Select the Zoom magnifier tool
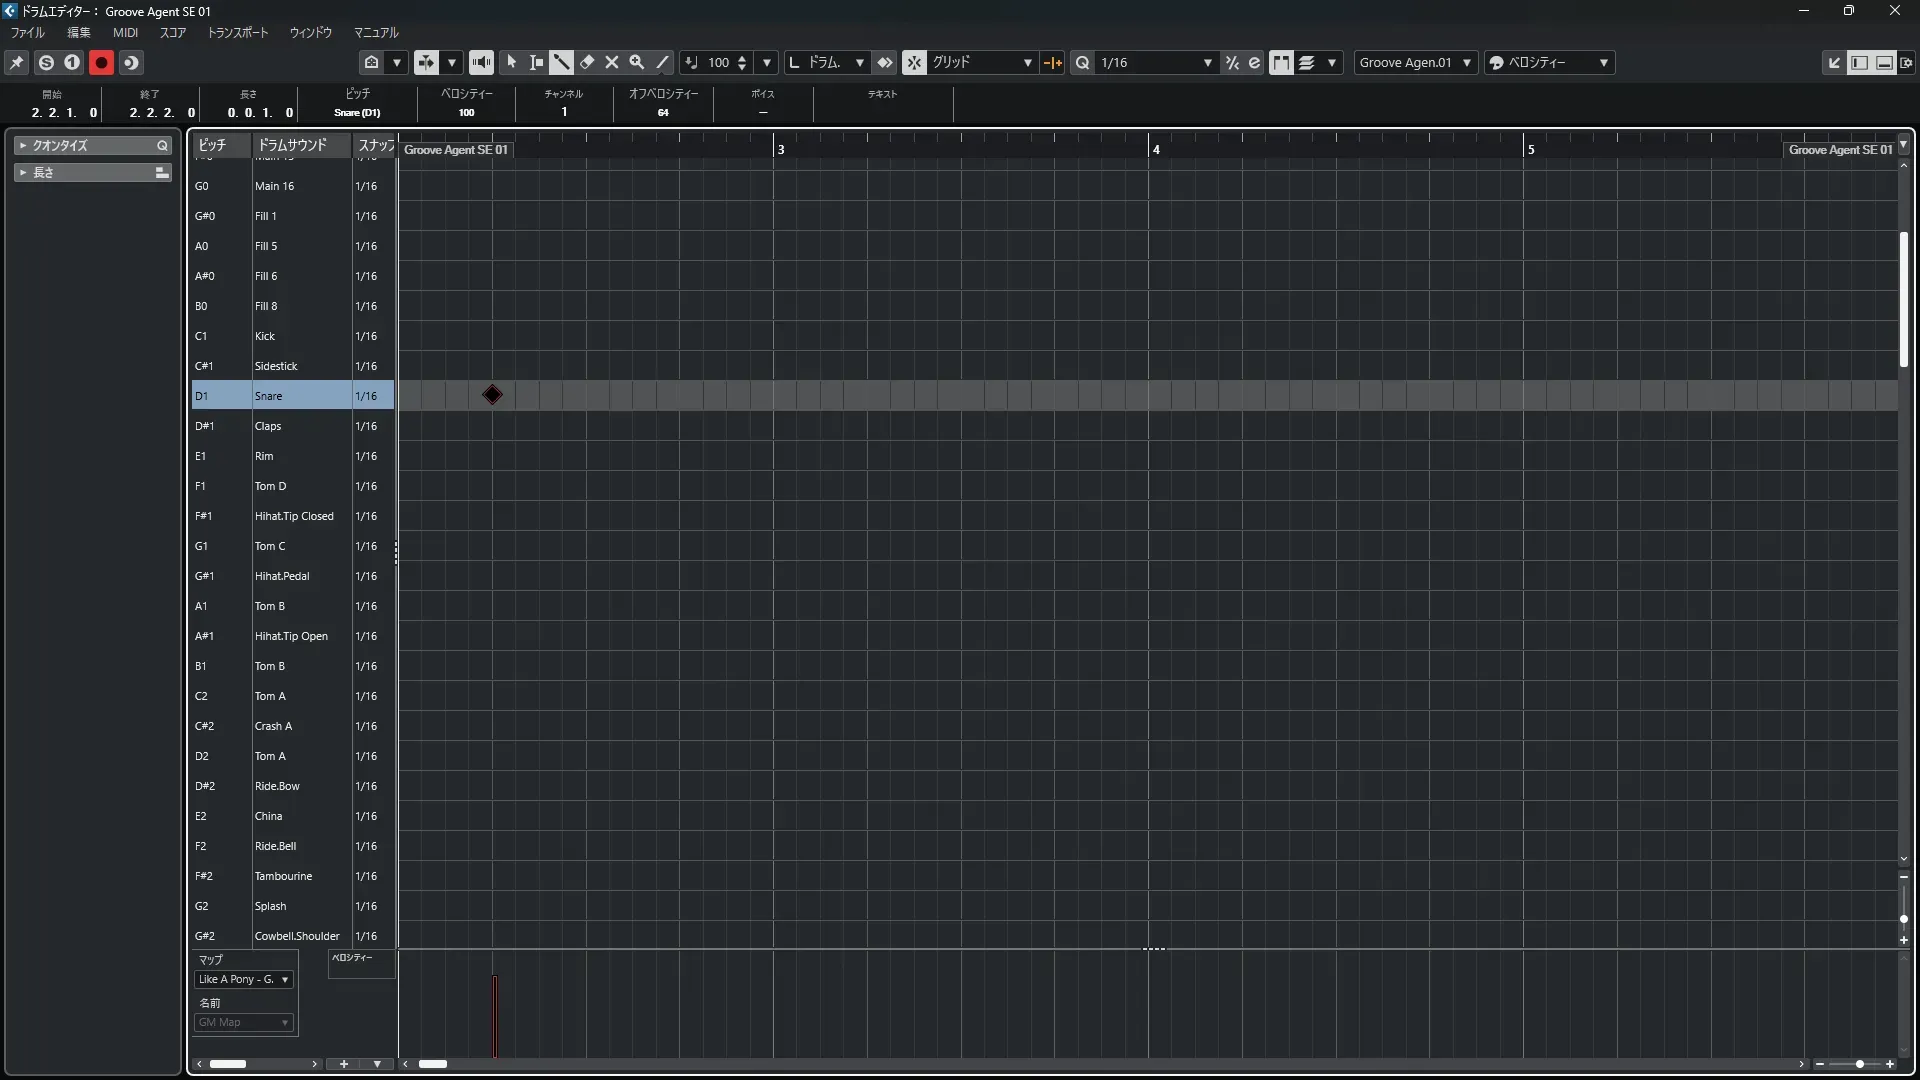Viewport: 1920px width, 1080px height. click(637, 62)
